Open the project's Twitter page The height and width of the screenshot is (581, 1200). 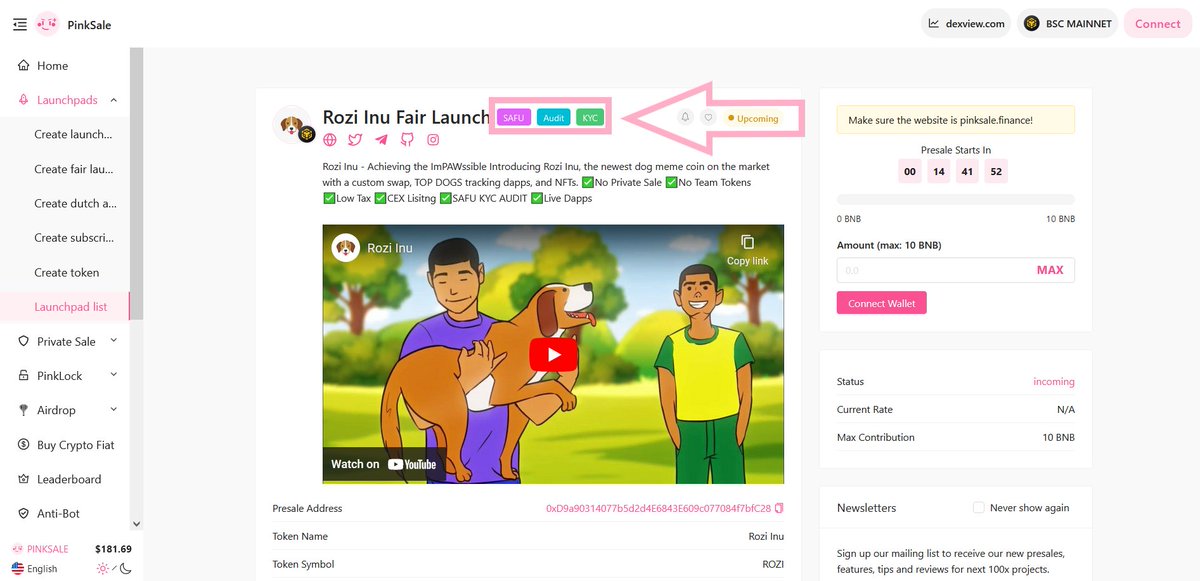point(356,139)
